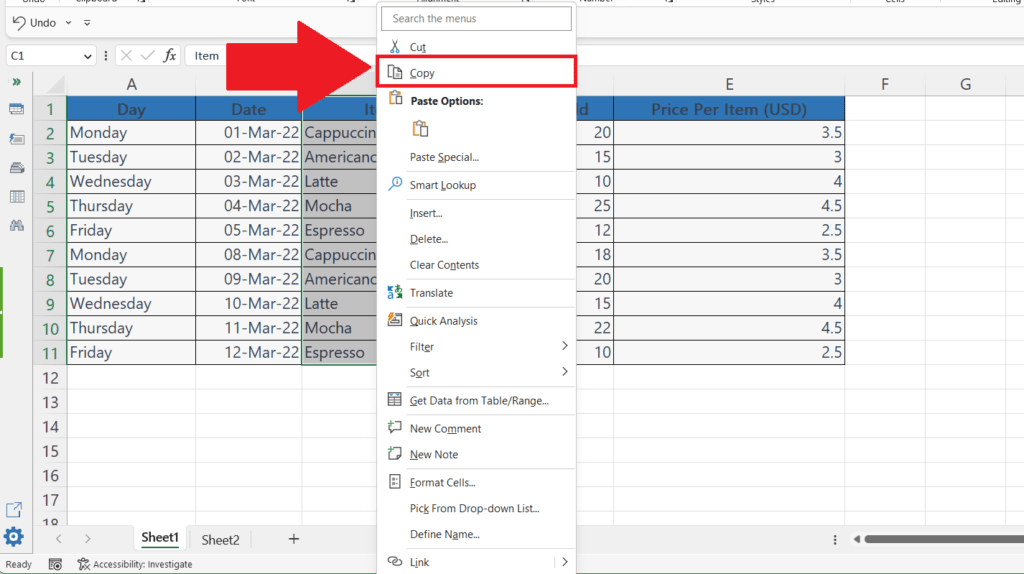Click the export arrow icon above gear
1024x574 pixels.
click(x=14, y=510)
